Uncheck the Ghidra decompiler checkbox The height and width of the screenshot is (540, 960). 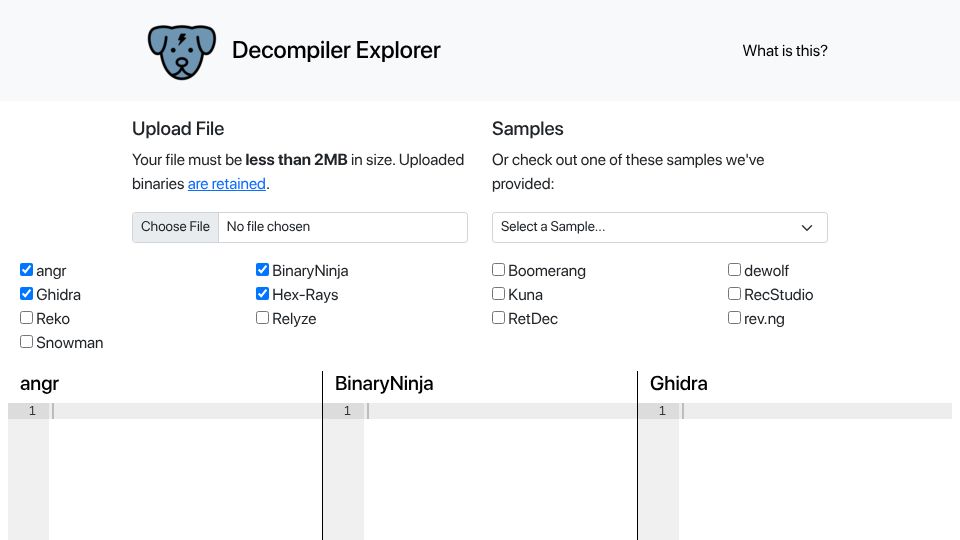[26, 294]
